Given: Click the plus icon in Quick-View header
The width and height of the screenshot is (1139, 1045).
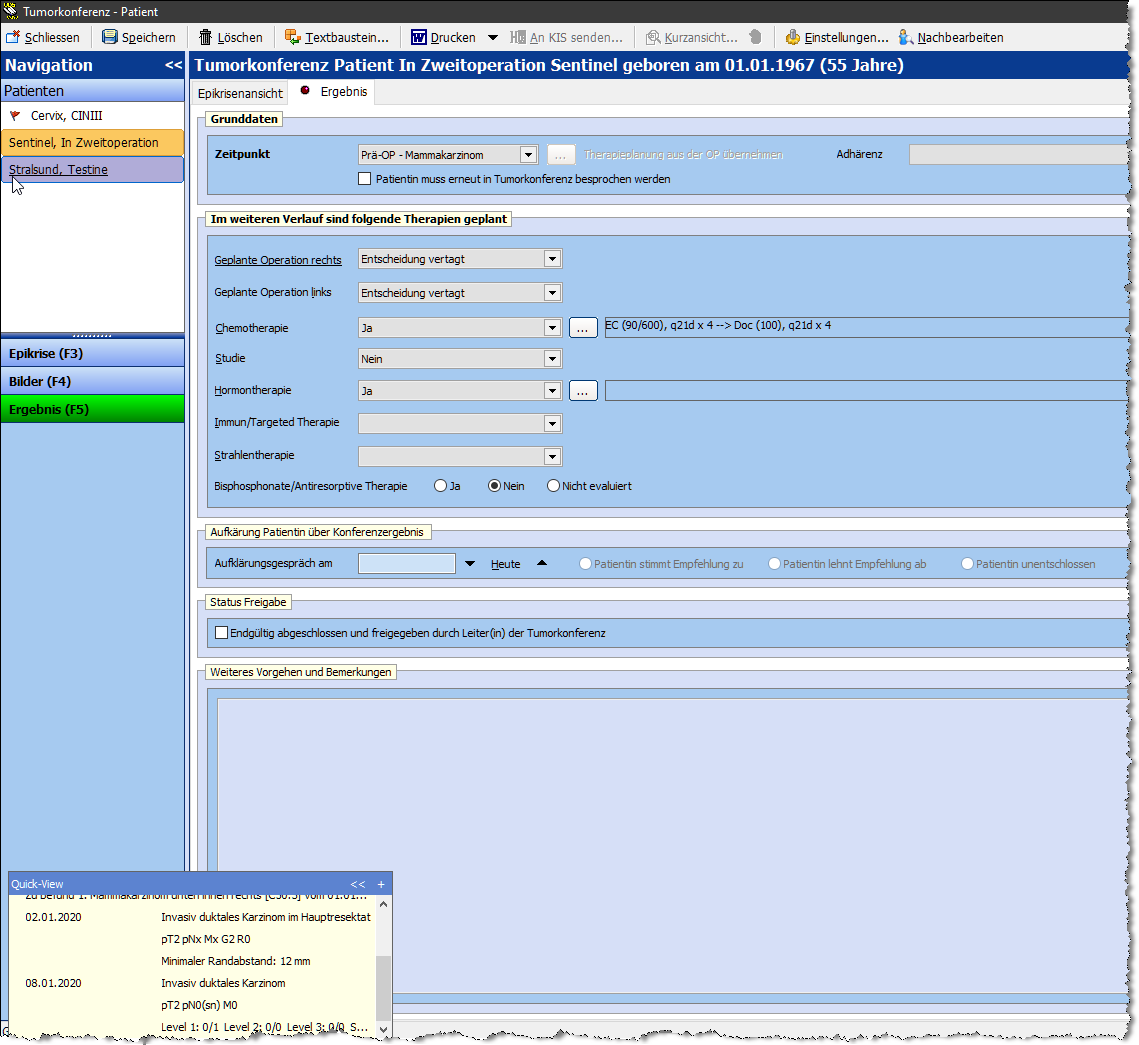Looking at the screenshot, I should pos(381,885).
